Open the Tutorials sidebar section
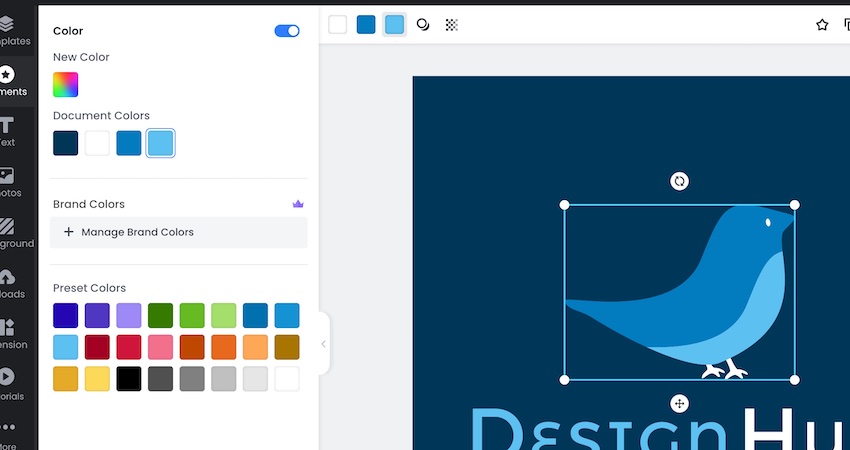The height and width of the screenshot is (450, 850). [11, 384]
